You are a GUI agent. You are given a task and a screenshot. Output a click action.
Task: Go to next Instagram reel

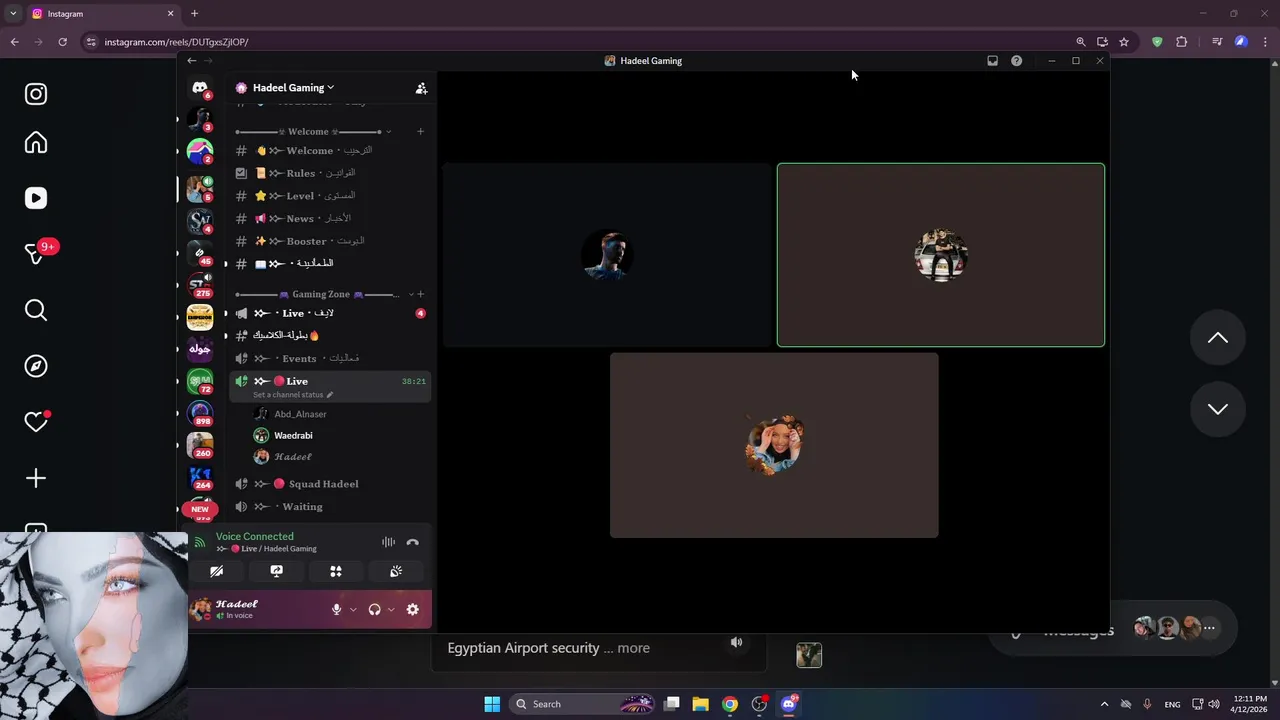point(1217,409)
